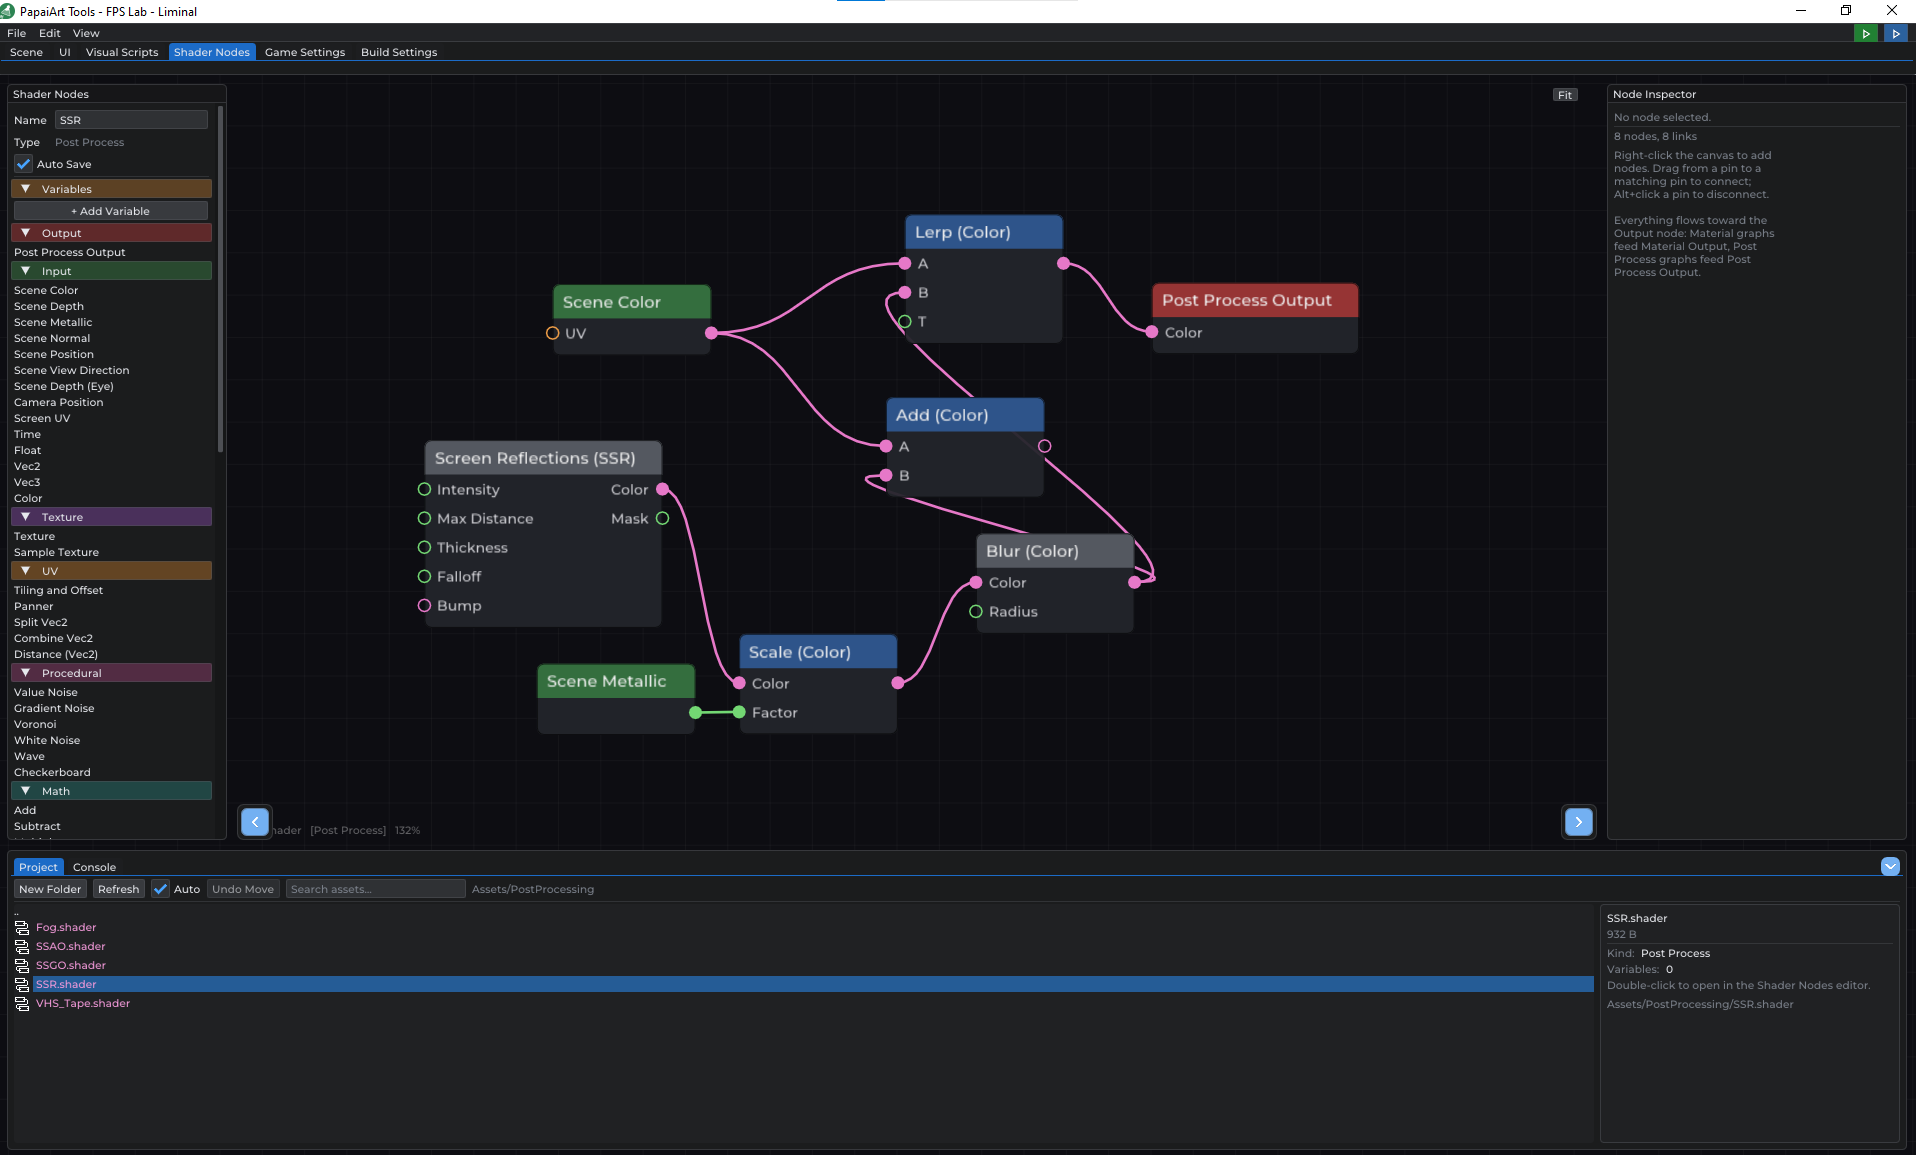The width and height of the screenshot is (1916, 1155).
Task: Collapse the Variables section
Action: 111,189
